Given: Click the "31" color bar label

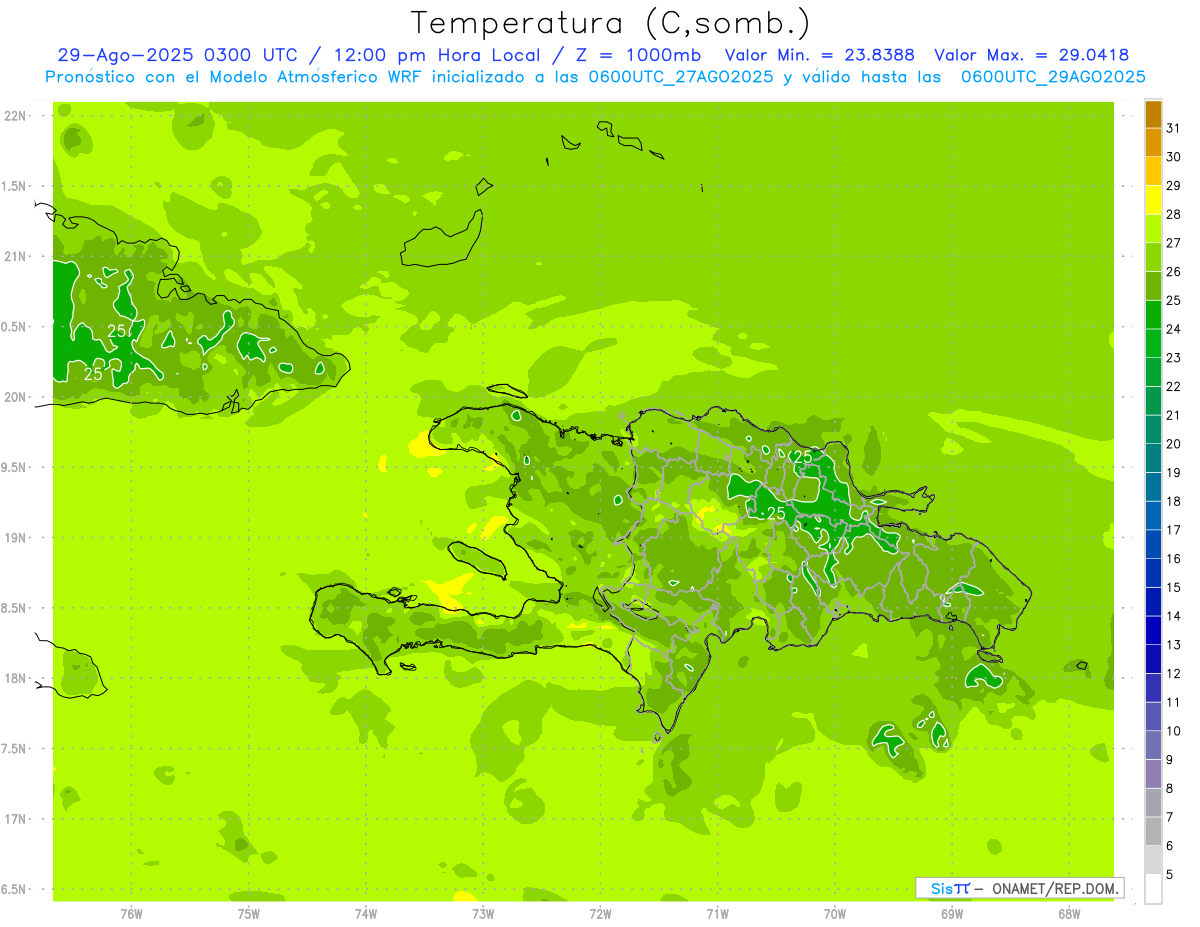Looking at the screenshot, I should (x=1173, y=128).
